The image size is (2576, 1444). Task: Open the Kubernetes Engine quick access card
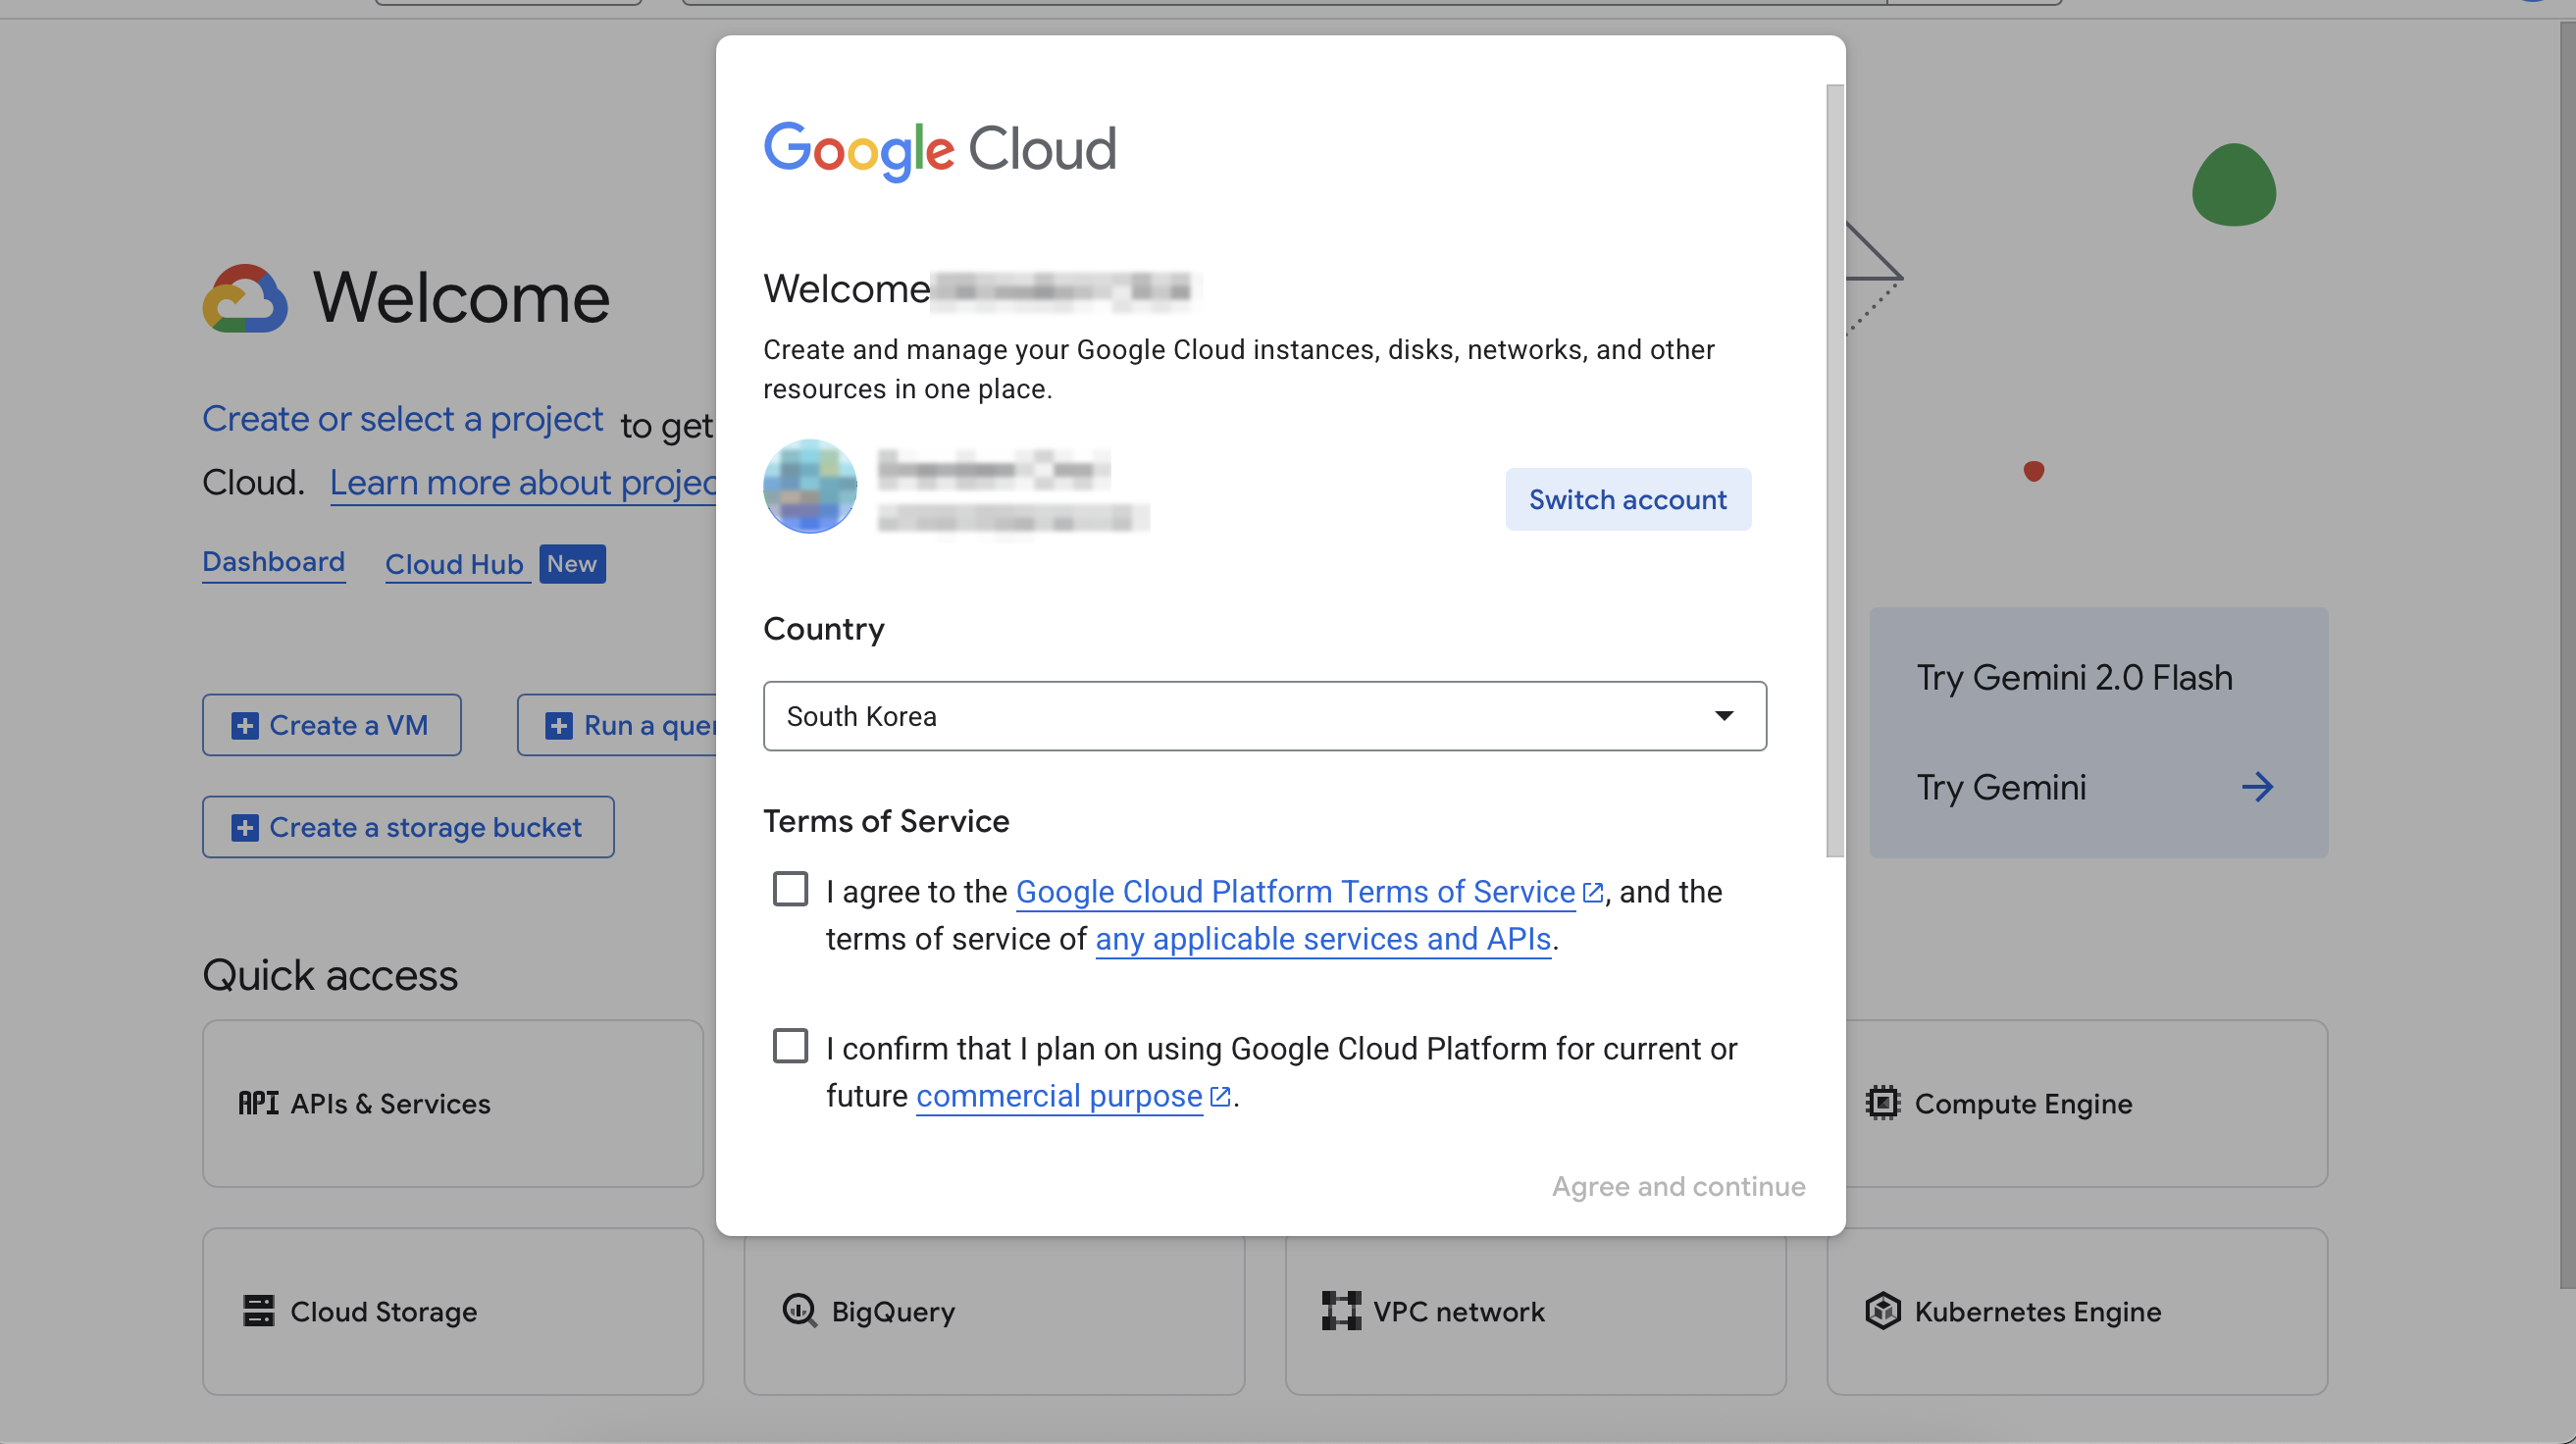2077,1312
